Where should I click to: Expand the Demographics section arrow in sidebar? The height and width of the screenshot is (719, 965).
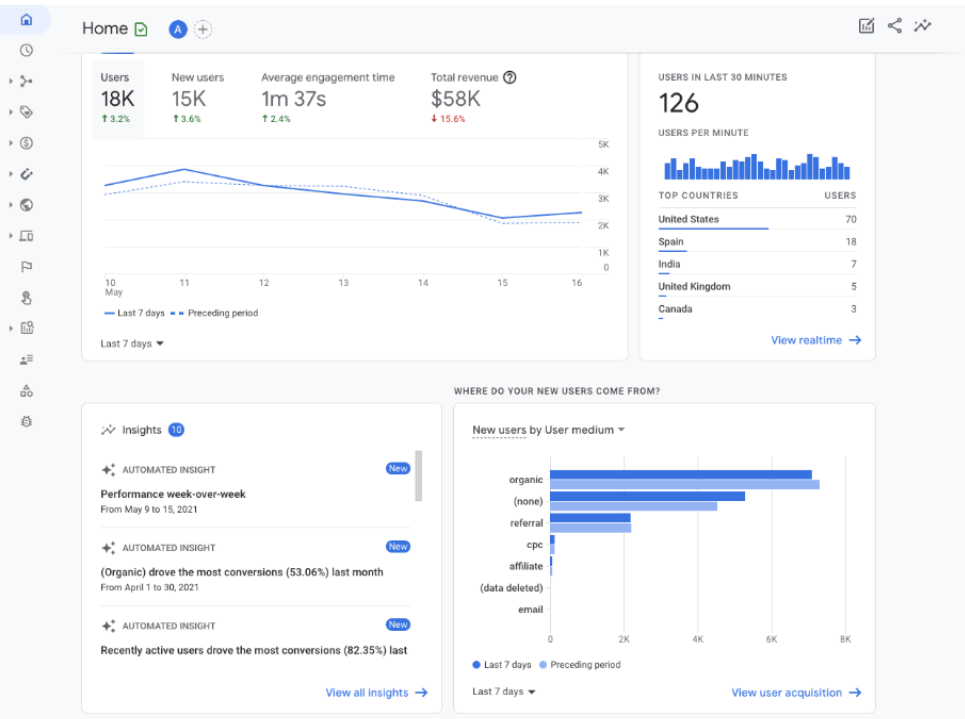click(10, 205)
